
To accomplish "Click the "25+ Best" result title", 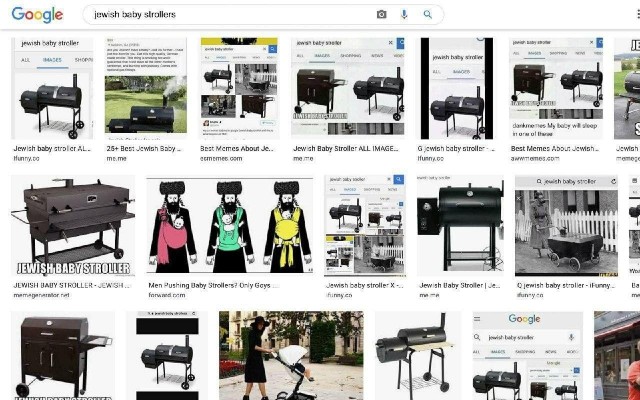I will pos(145,148).
